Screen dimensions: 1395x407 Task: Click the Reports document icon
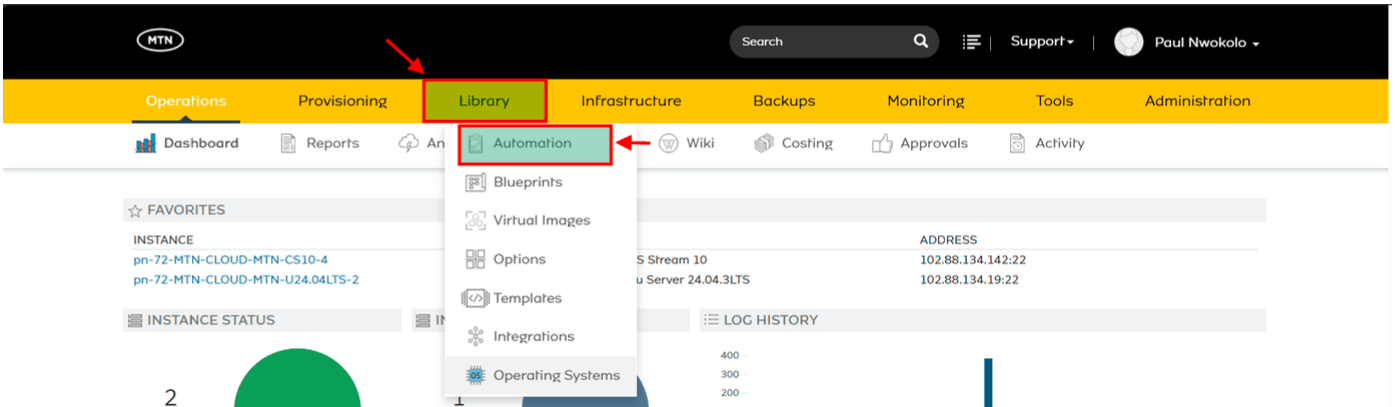pos(289,143)
